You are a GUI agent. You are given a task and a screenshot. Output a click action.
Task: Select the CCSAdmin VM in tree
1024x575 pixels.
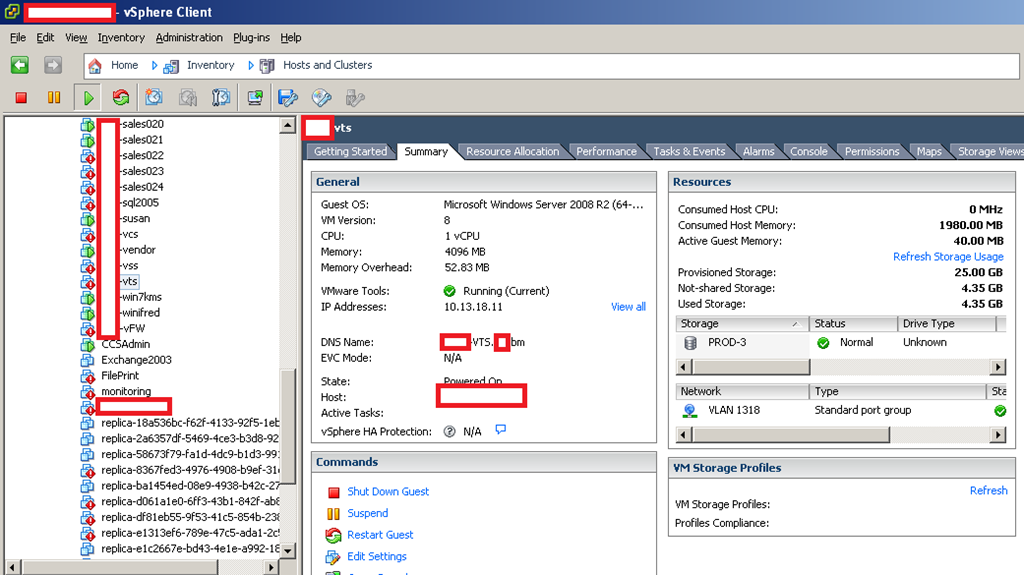click(x=125, y=344)
